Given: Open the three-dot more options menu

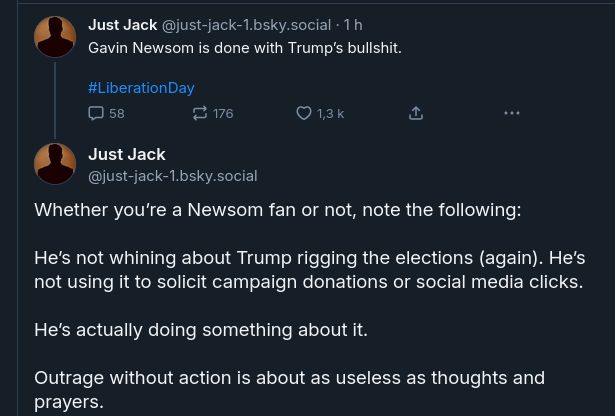Looking at the screenshot, I should tap(512, 113).
